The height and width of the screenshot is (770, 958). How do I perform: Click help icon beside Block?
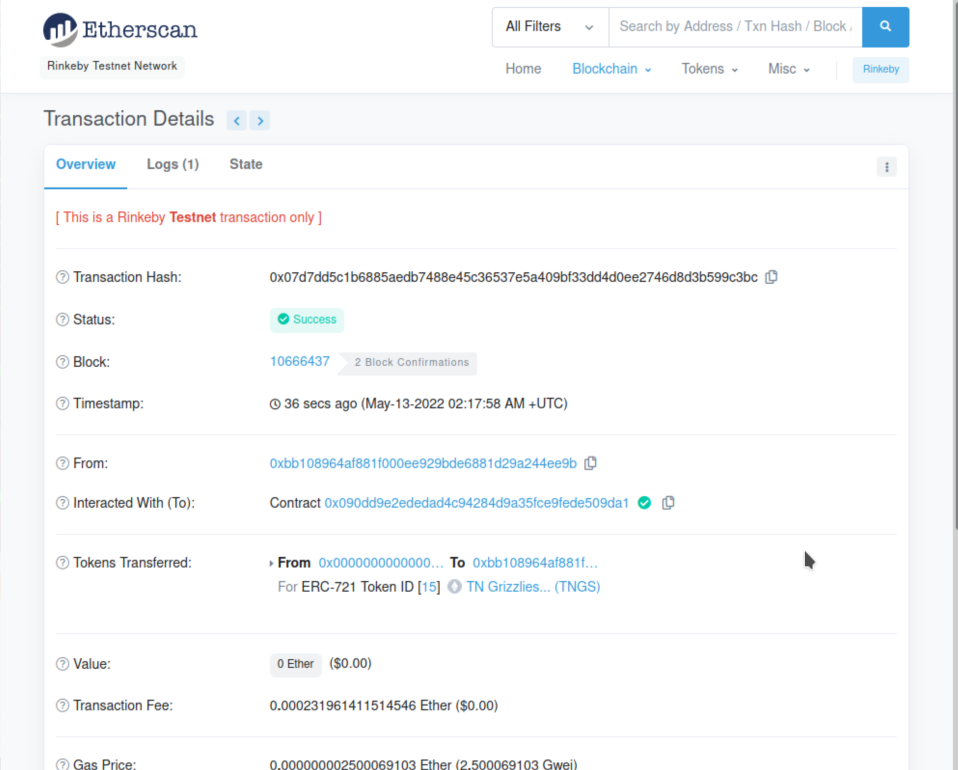pos(62,362)
